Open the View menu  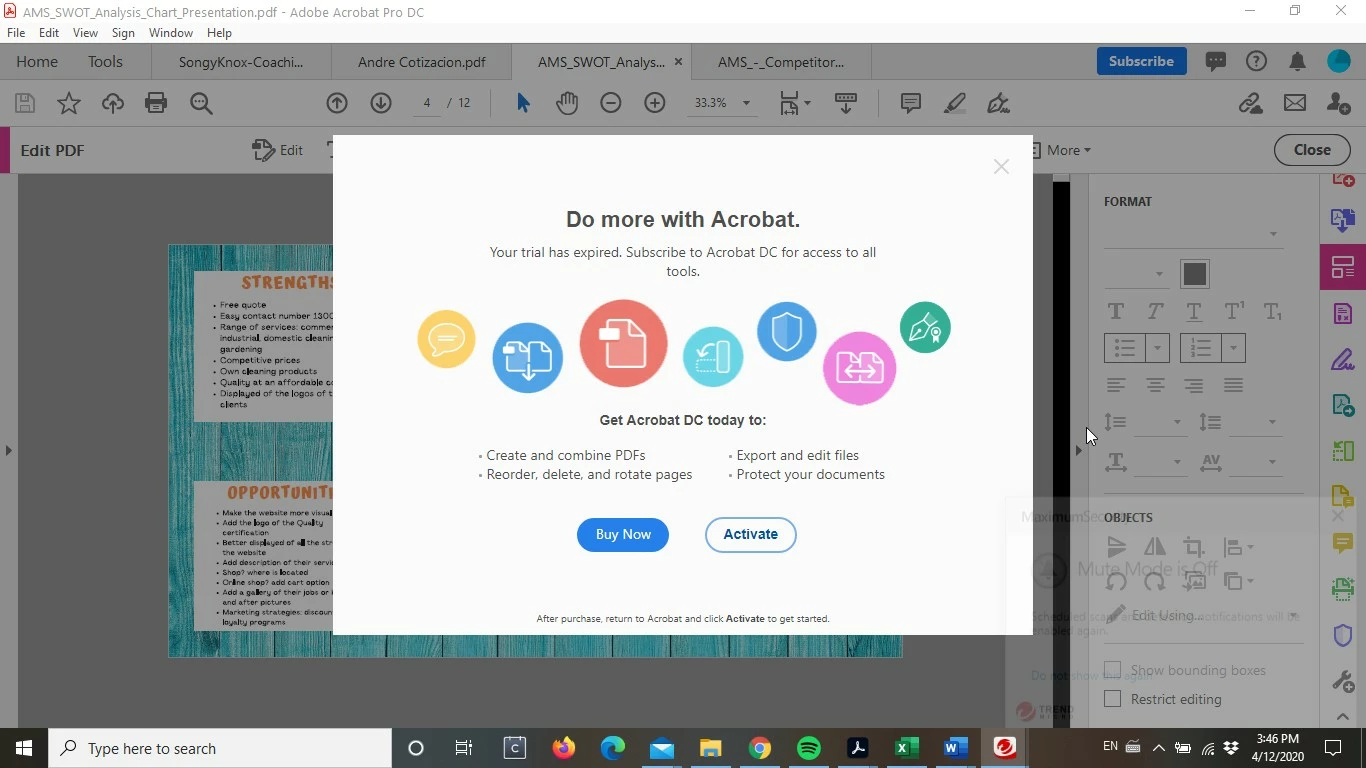click(x=85, y=33)
